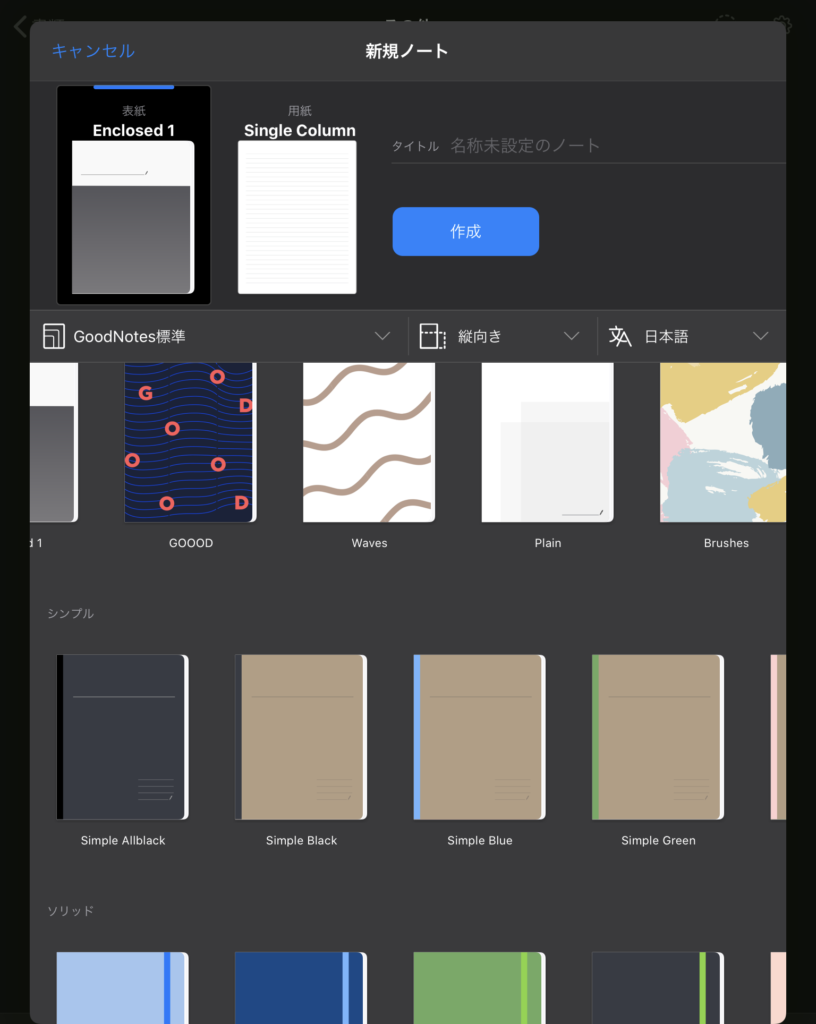The width and height of the screenshot is (816, 1024).
Task: Choose the GOOOD cover template
Action: (x=191, y=442)
